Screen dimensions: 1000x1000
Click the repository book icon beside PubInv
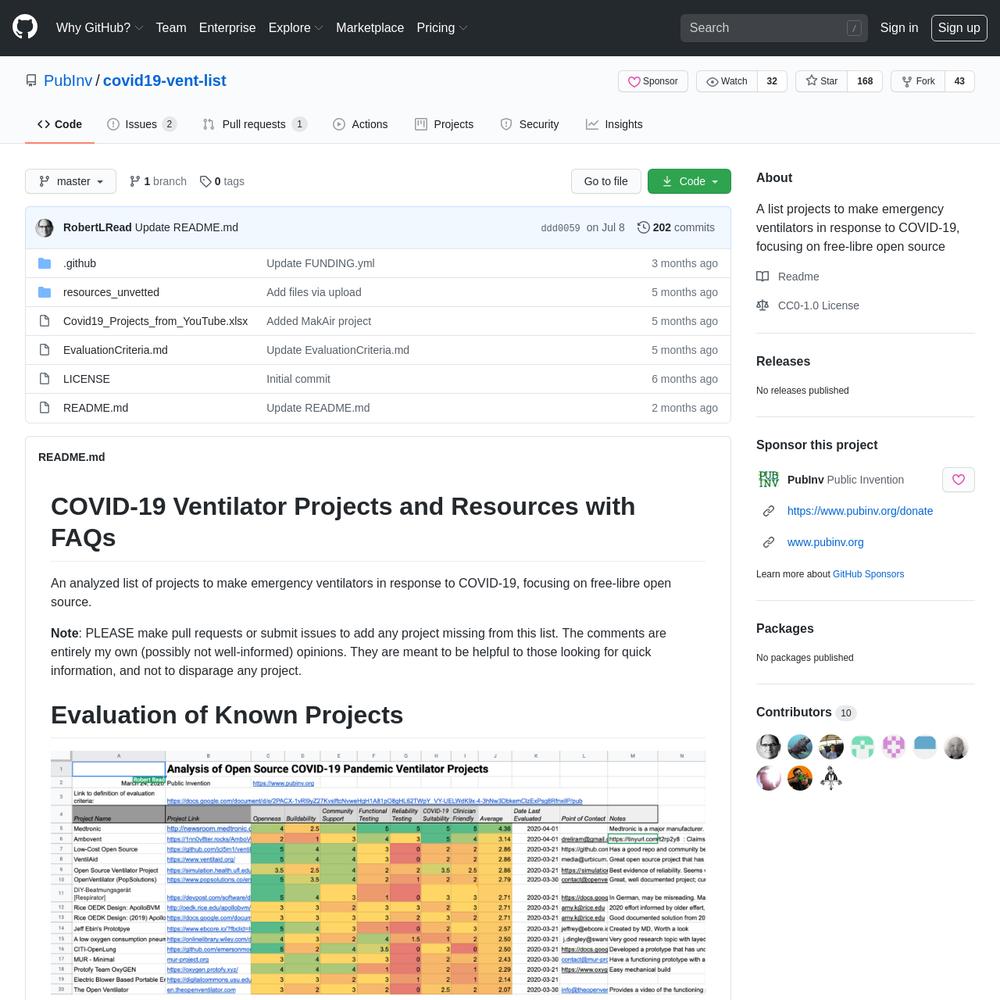pos(31,80)
